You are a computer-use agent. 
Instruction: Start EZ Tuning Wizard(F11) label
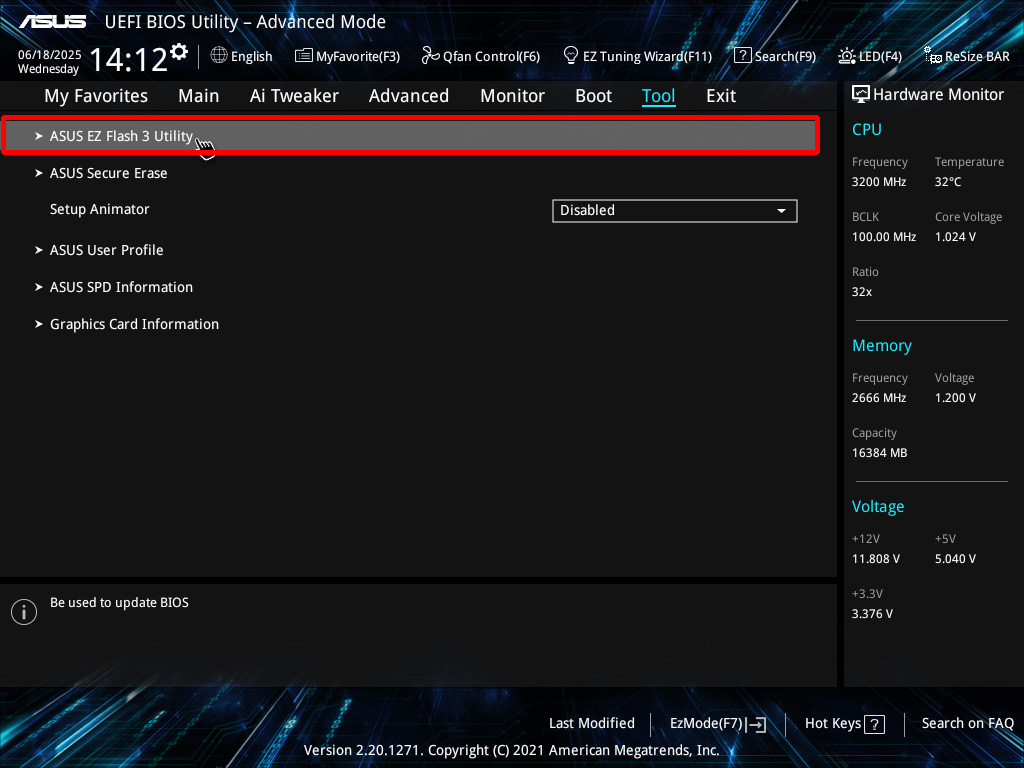coord(647,56)
